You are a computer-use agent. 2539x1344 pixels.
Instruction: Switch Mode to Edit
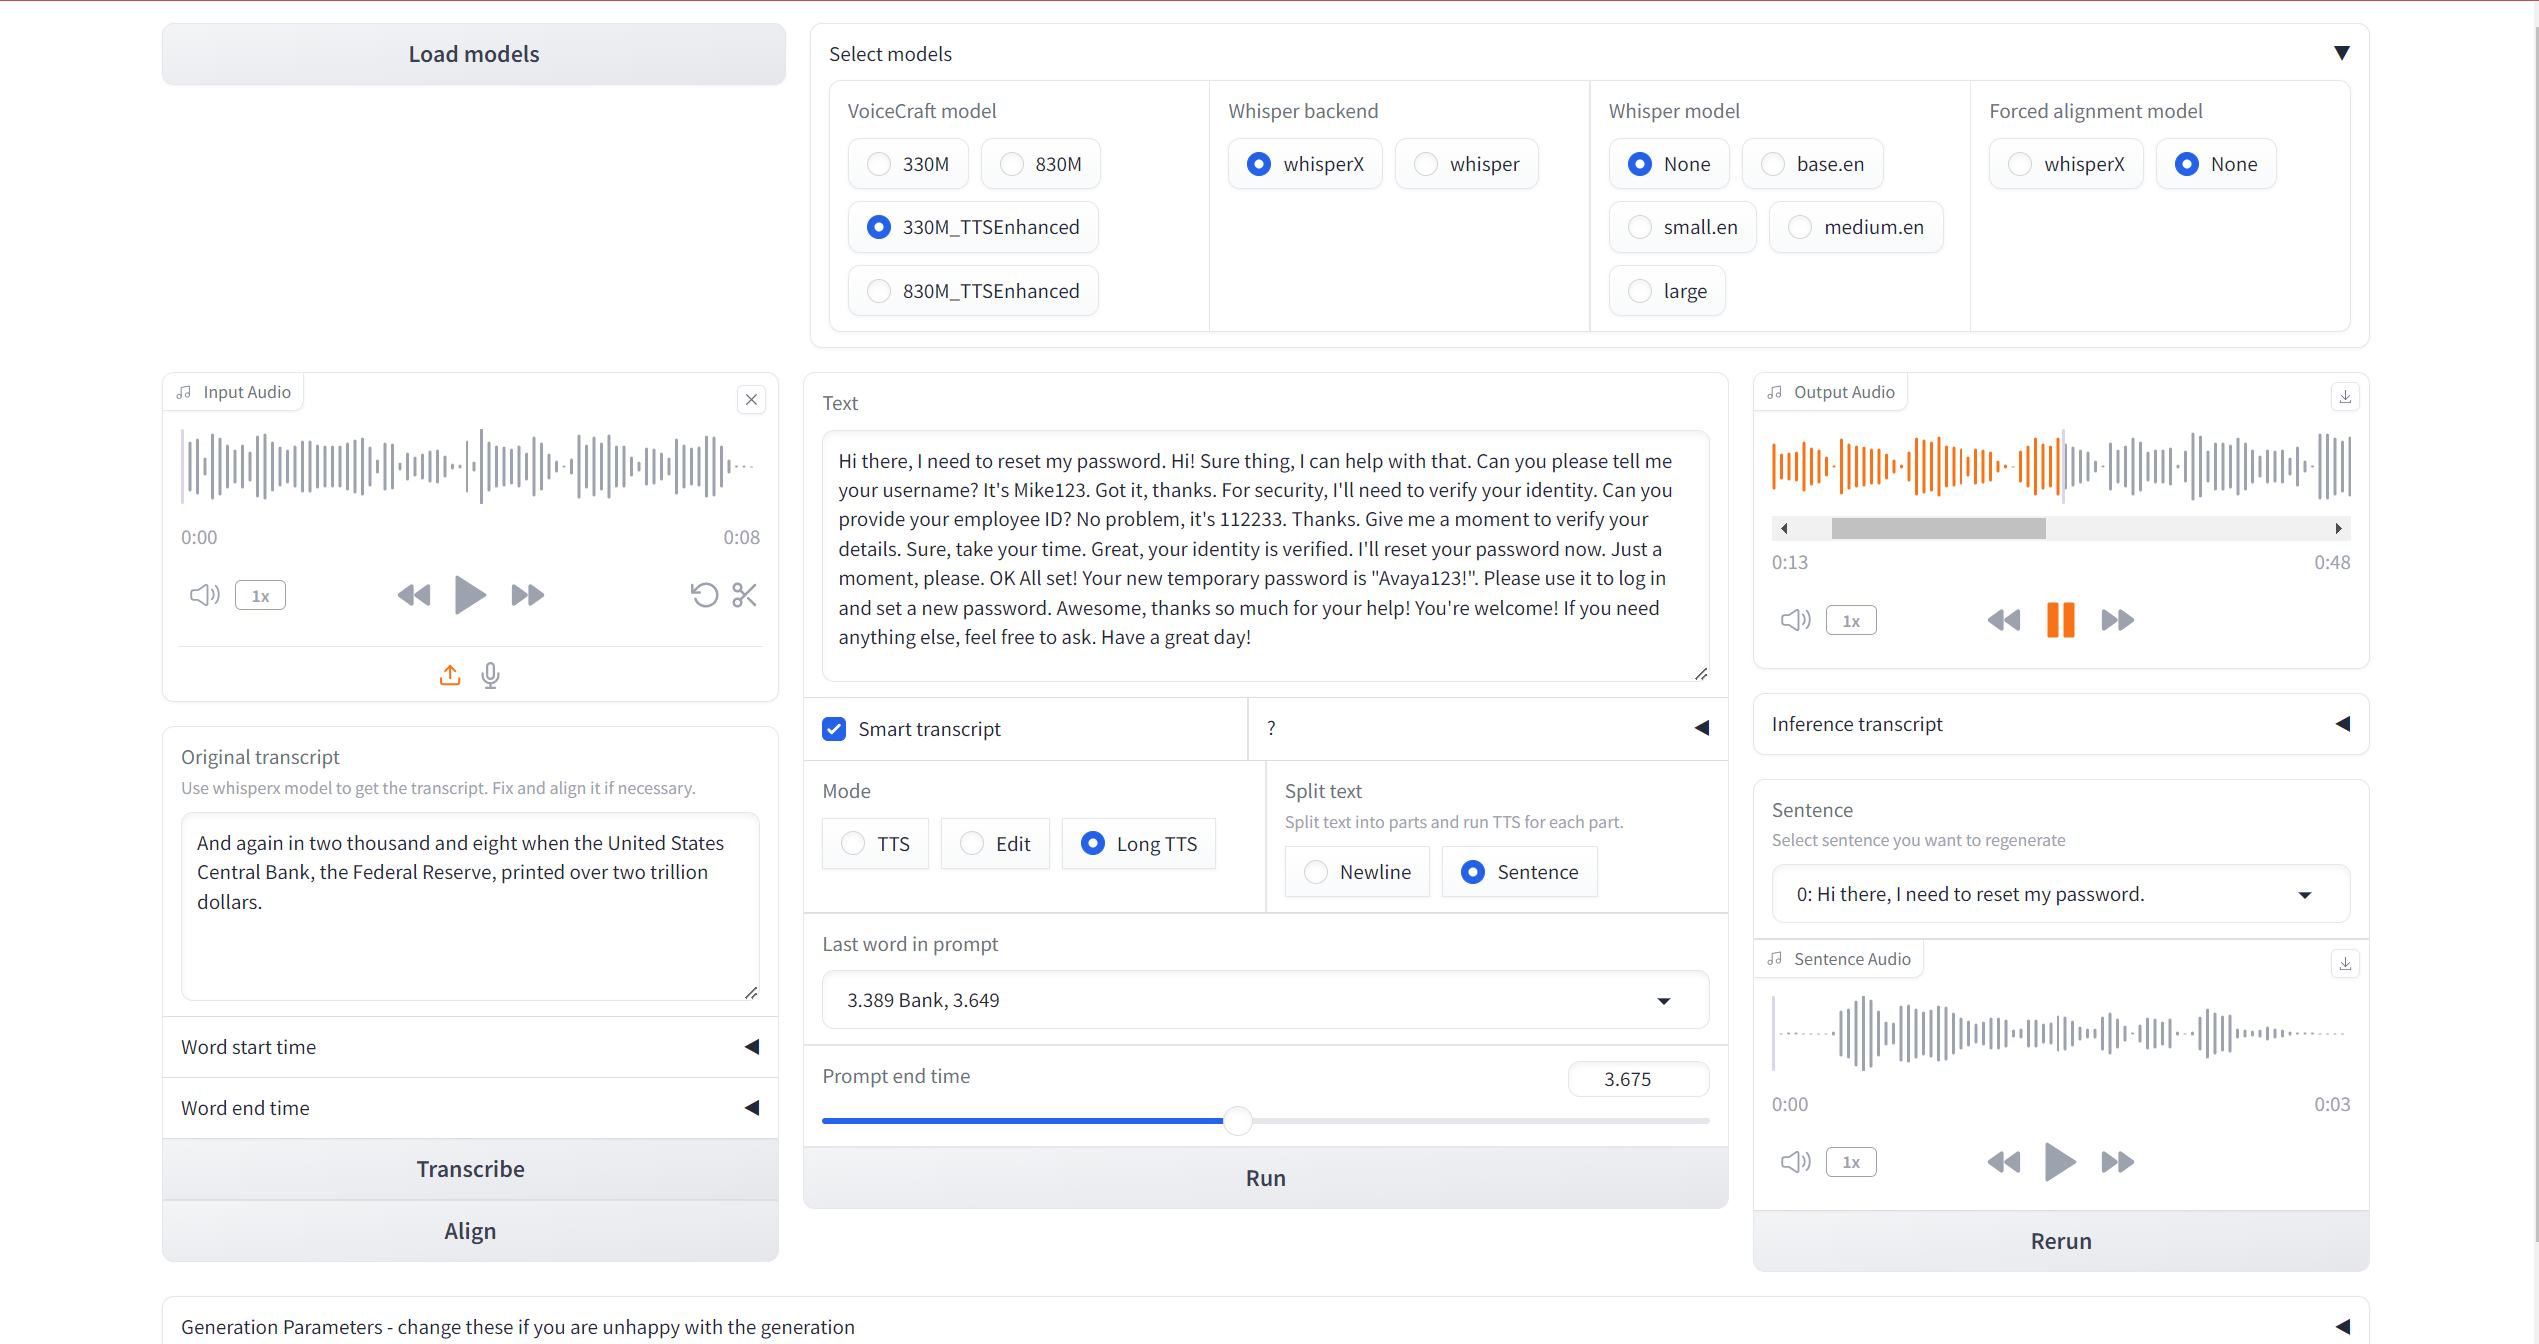tap(995, 844)
